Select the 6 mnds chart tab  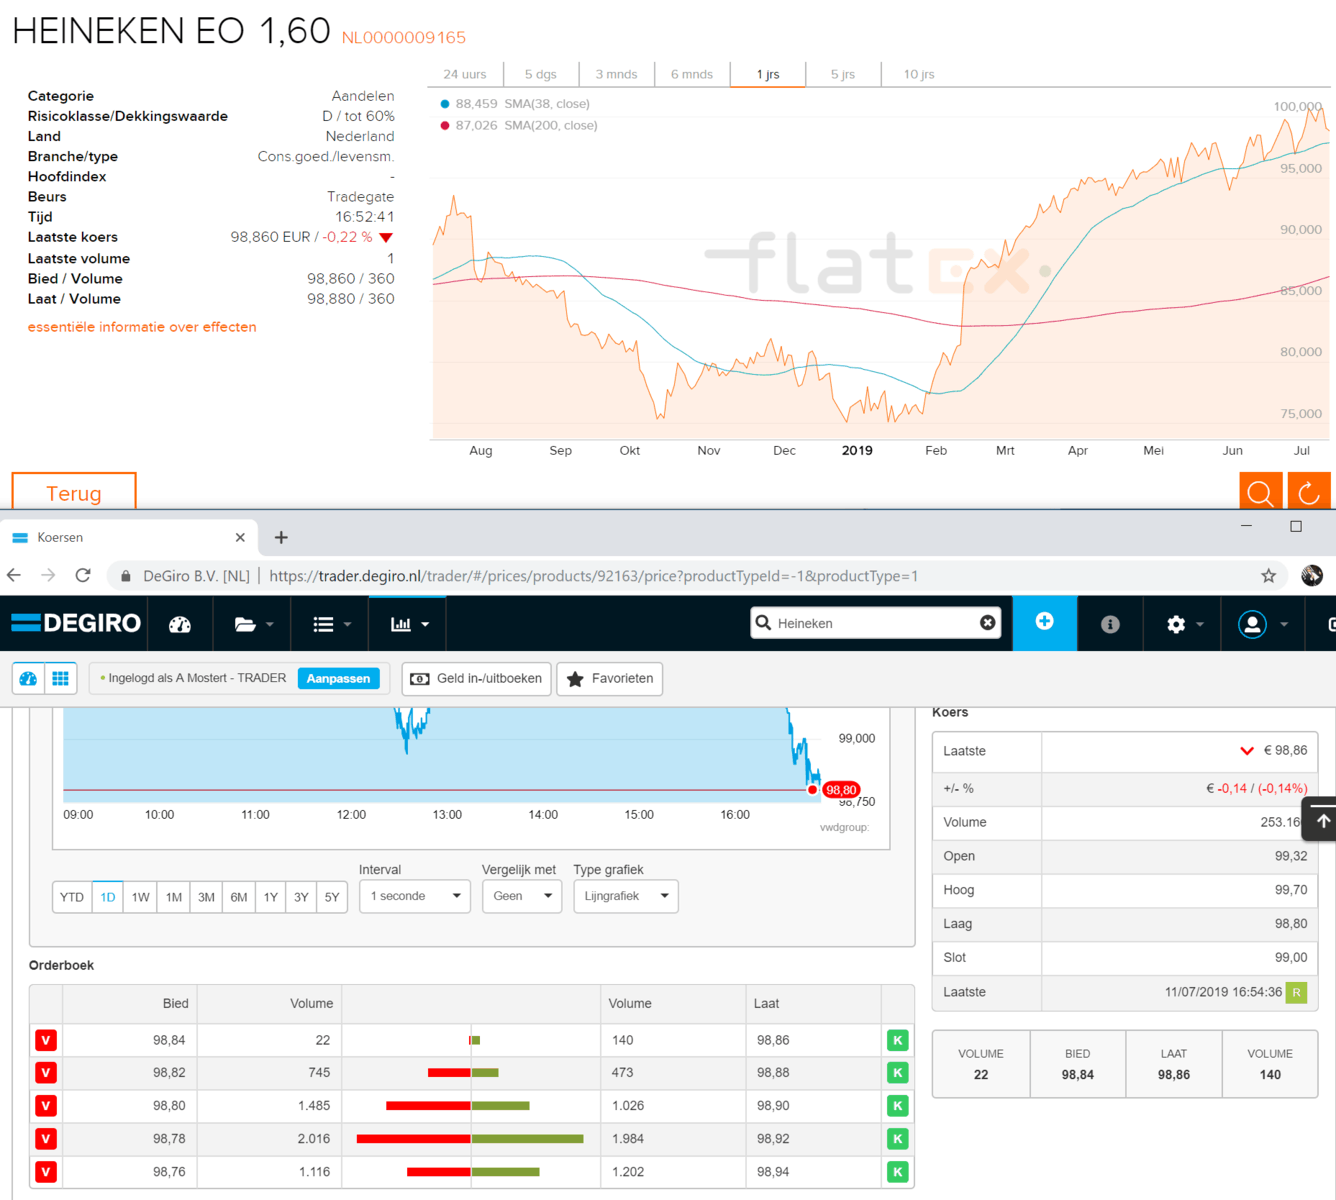point(692,74)
